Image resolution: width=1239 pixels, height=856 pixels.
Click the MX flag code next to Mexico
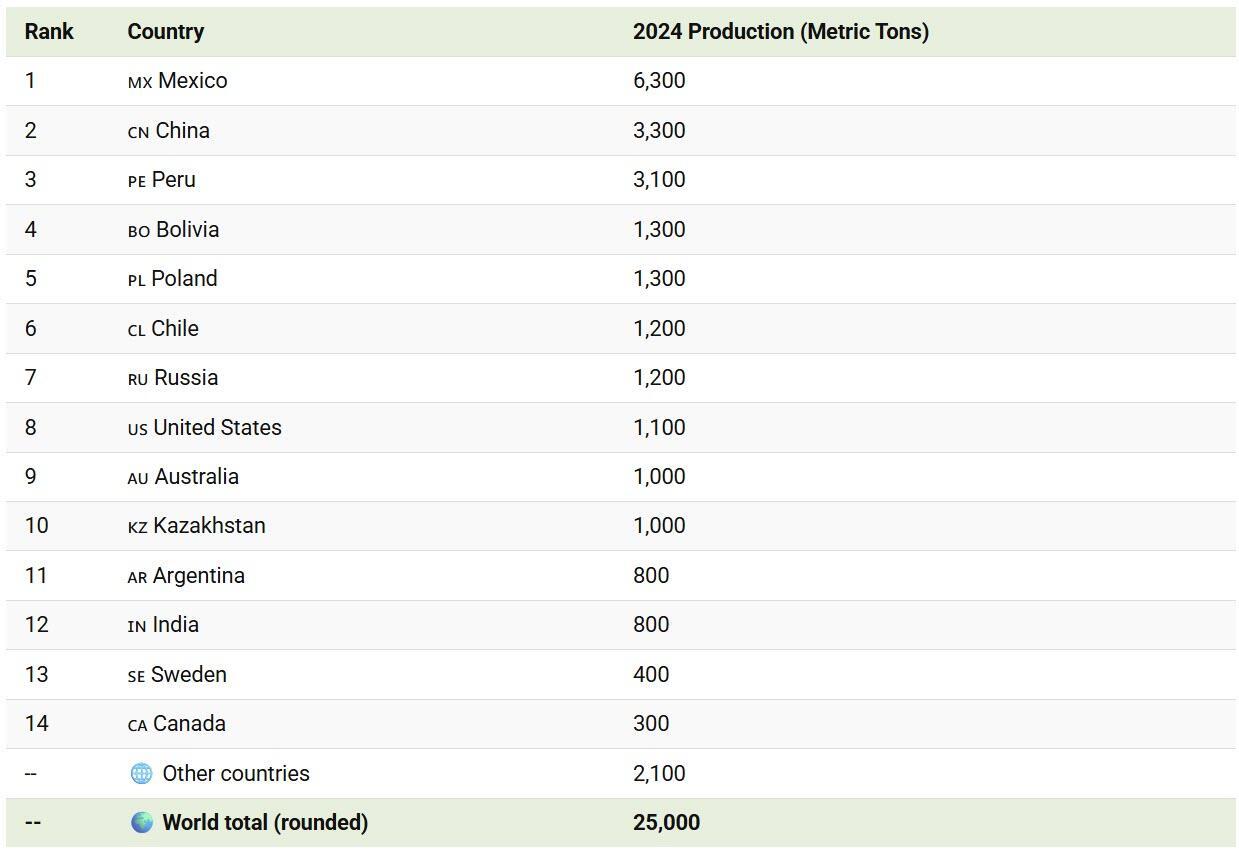coord(139,82)
